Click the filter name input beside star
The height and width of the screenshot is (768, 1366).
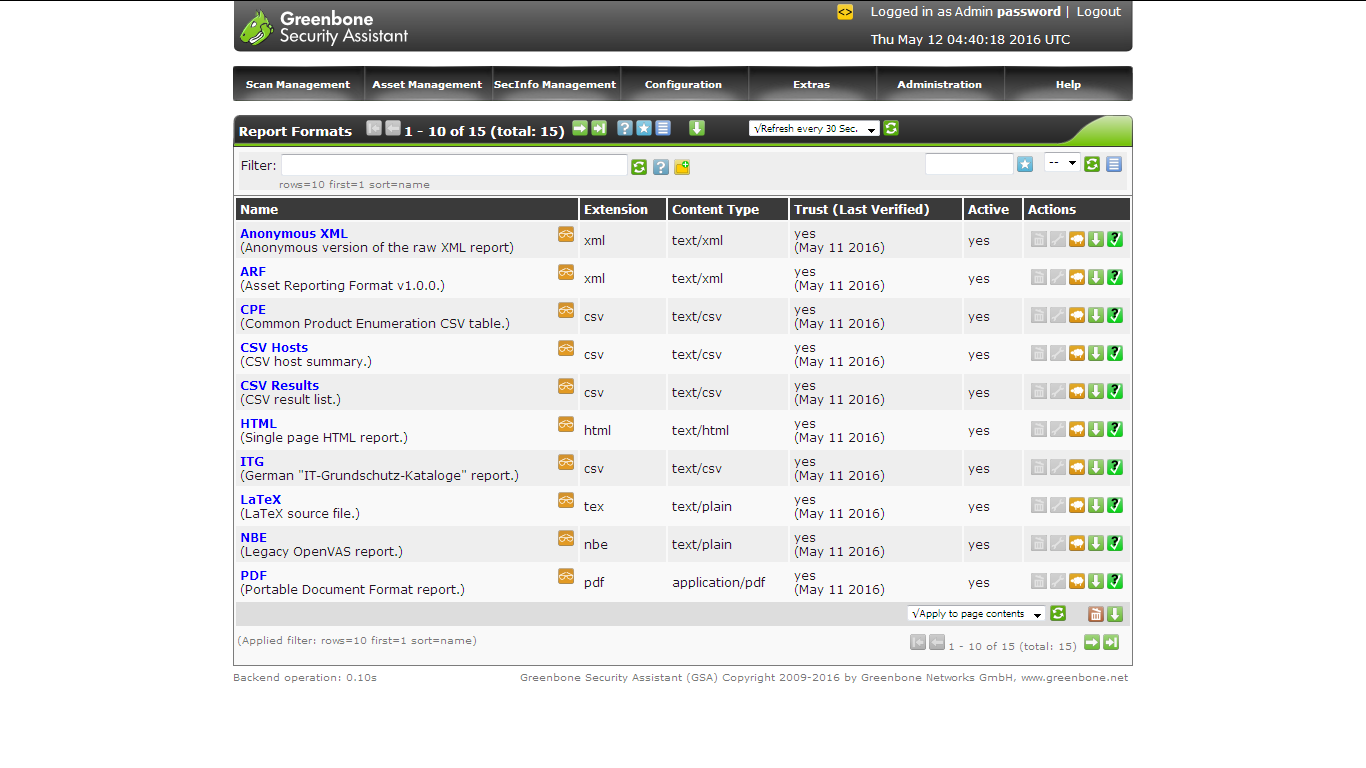[x=969, y=163]
